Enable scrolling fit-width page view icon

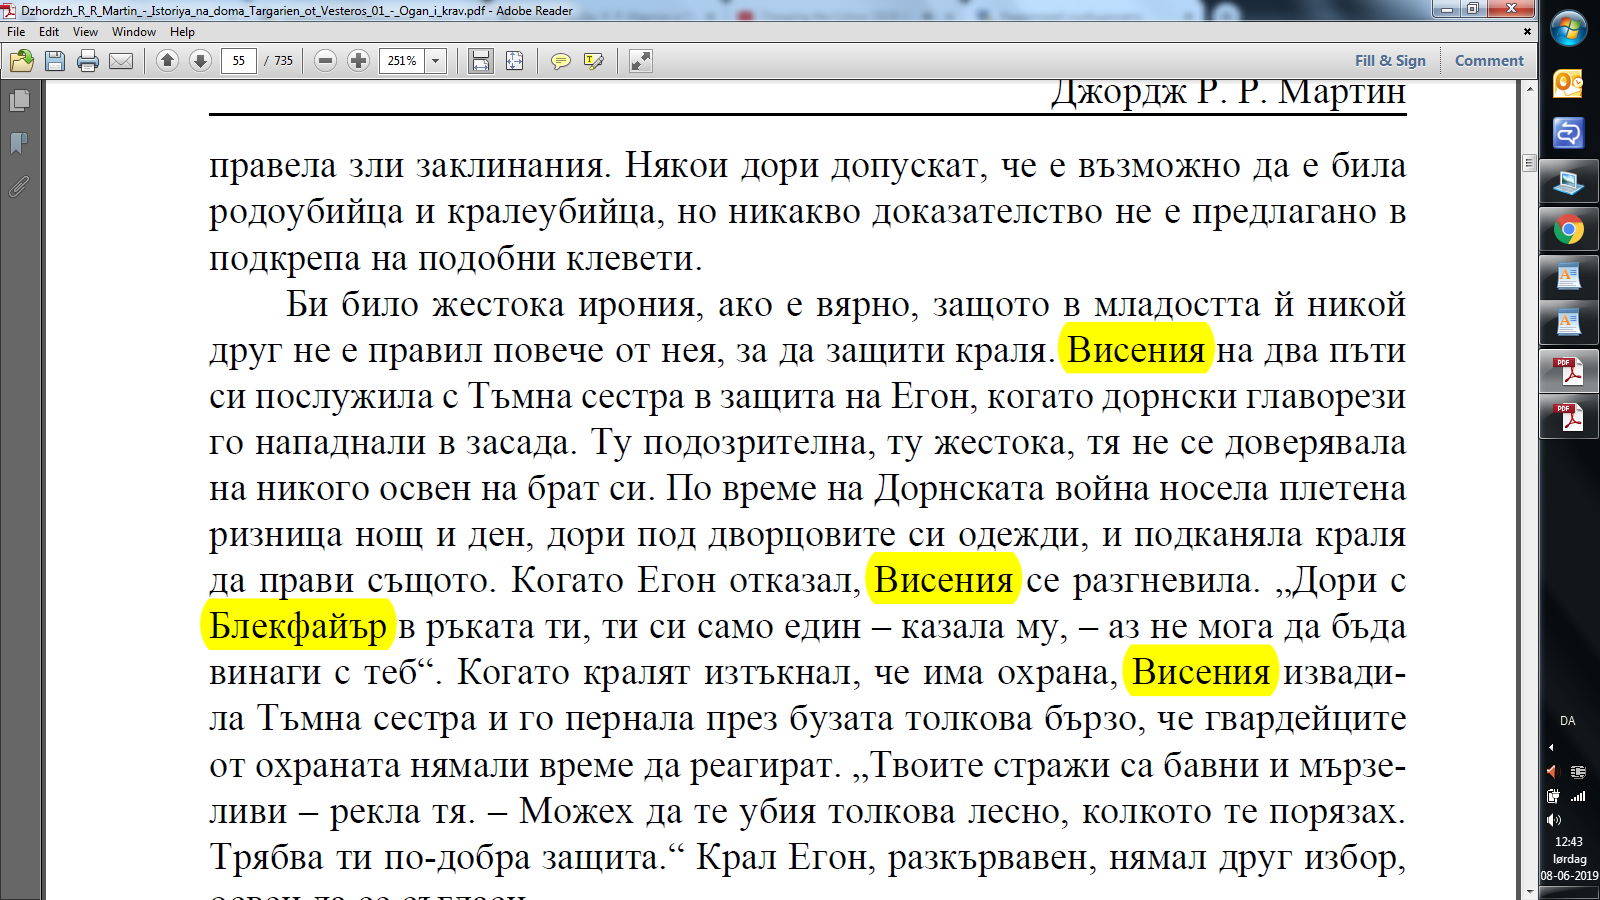[481, 61]
